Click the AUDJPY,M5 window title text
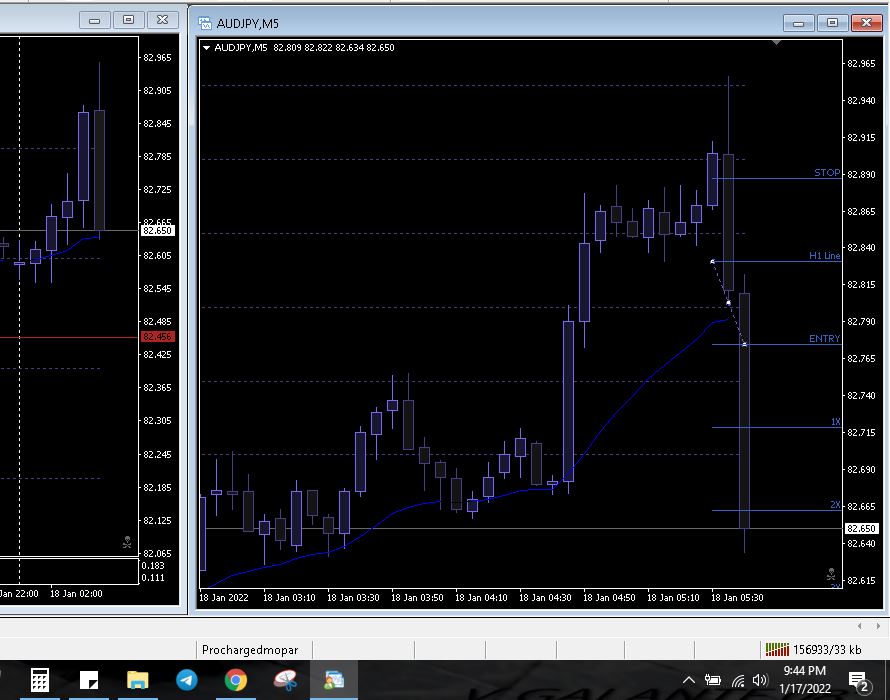 247,23
